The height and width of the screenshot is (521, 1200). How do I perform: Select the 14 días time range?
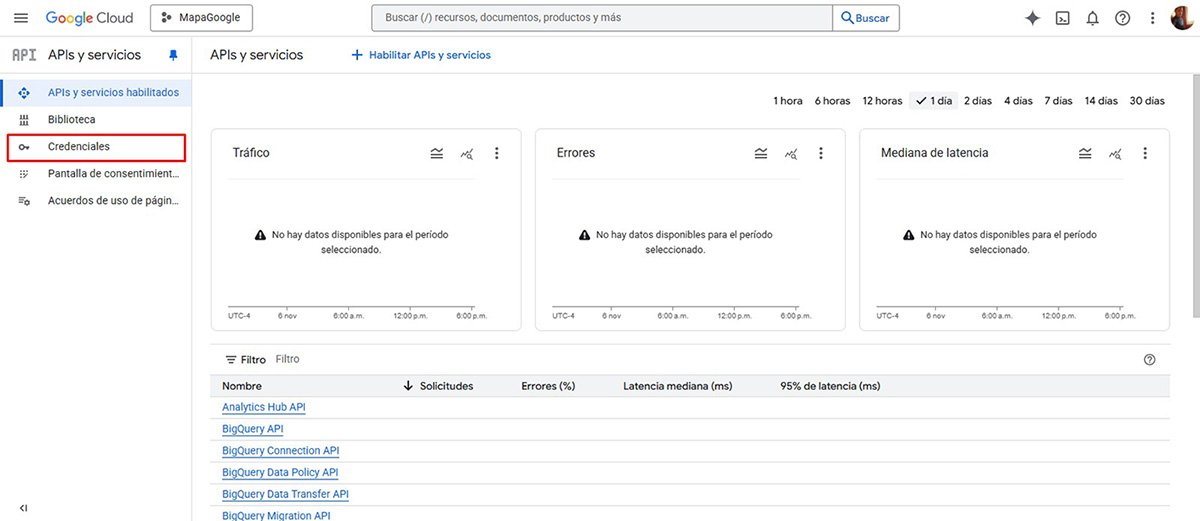point(1101,100)
